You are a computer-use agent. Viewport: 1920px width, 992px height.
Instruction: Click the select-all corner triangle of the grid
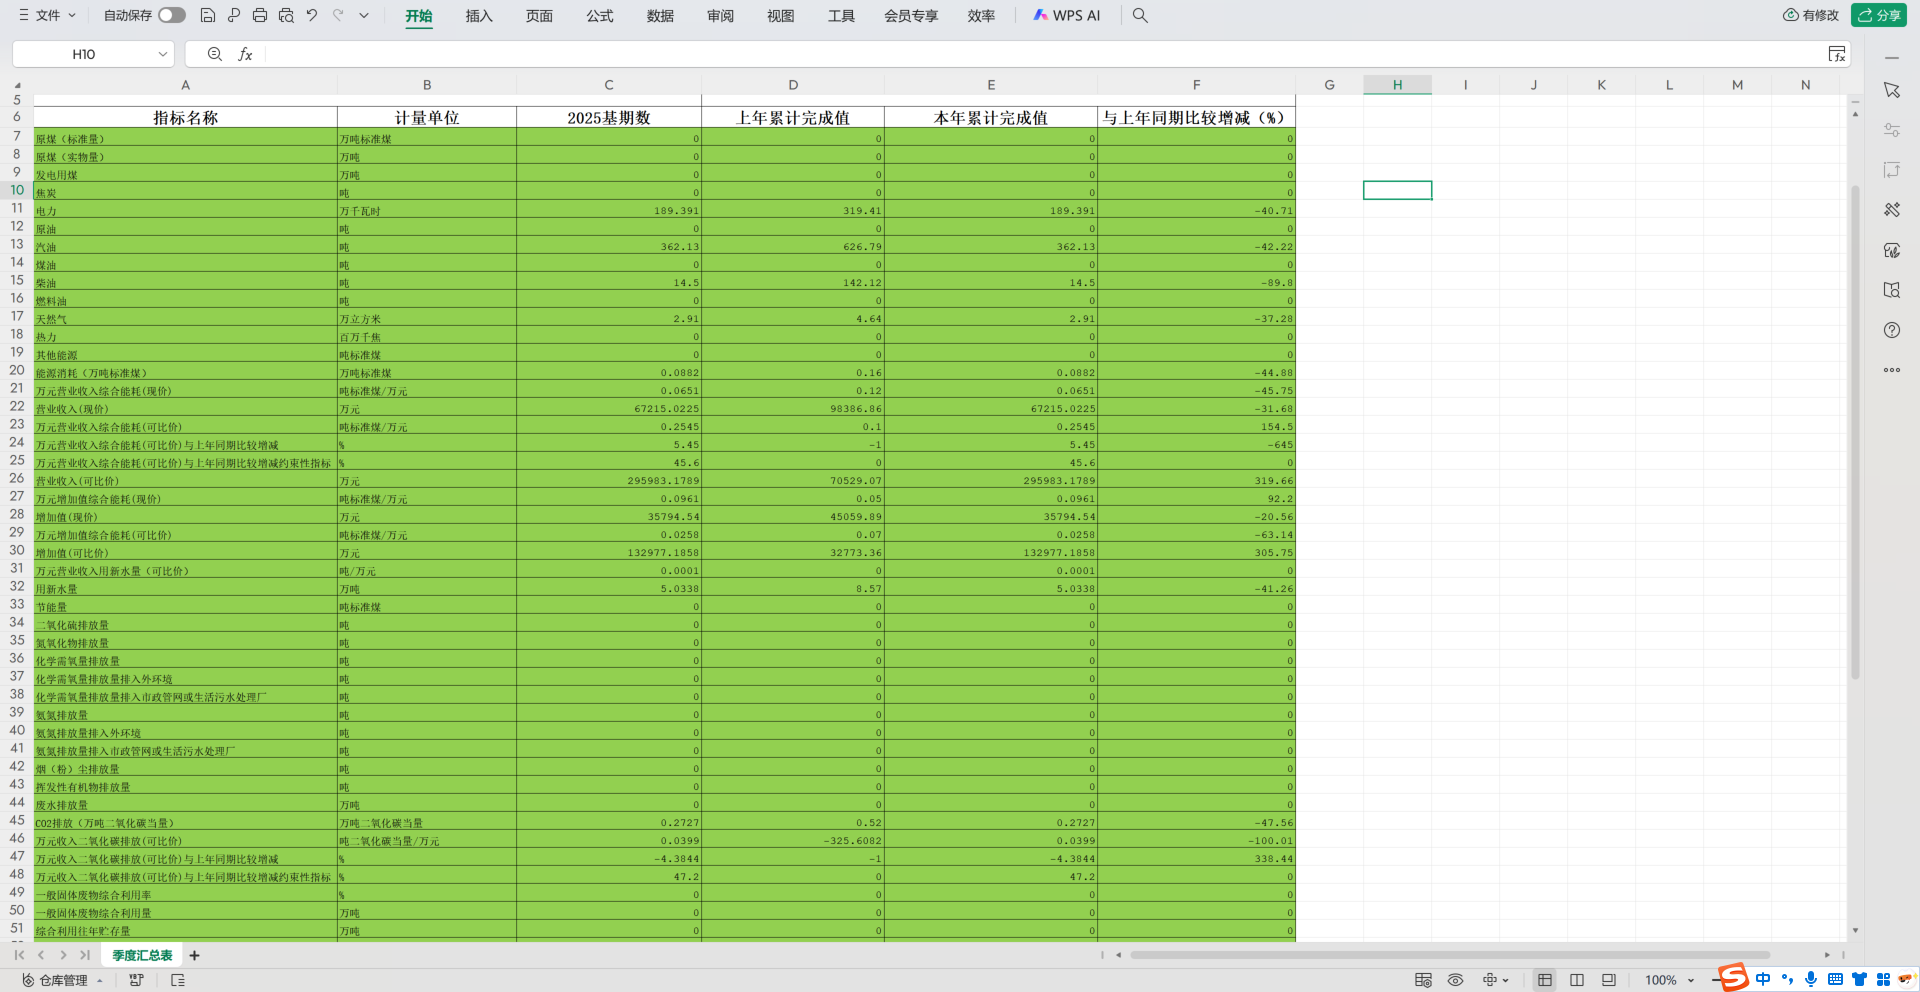tap(17, 85)
